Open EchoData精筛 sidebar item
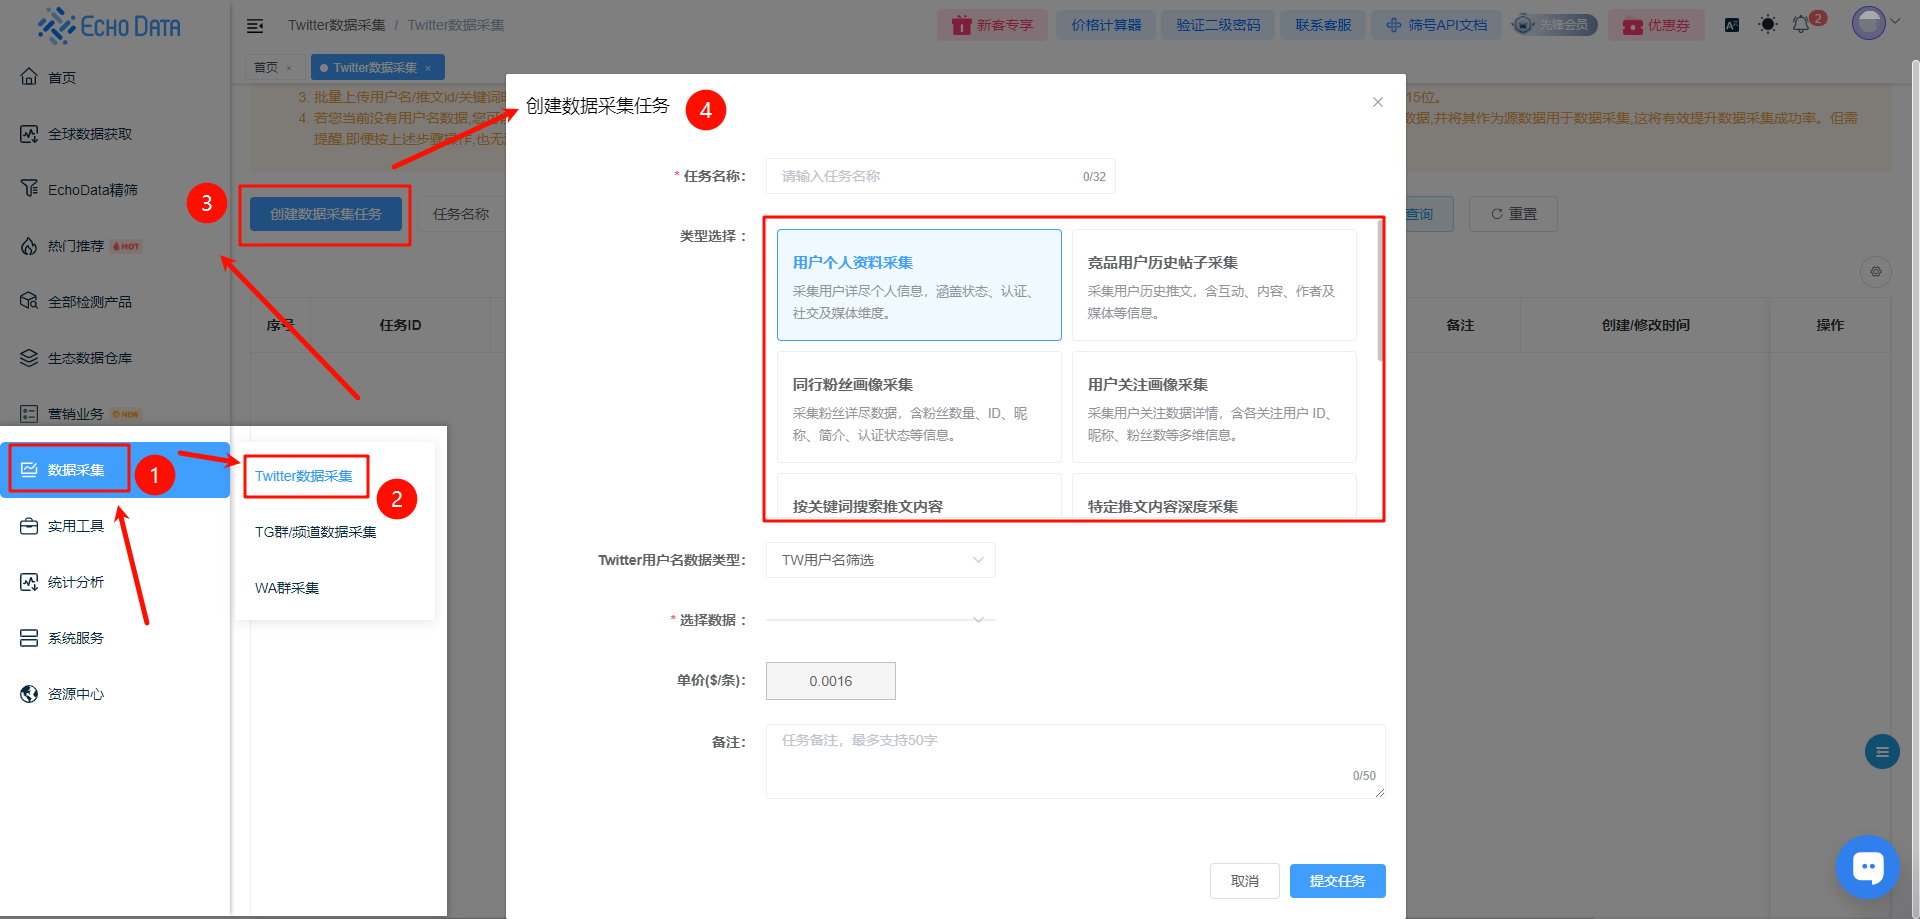 93,189
